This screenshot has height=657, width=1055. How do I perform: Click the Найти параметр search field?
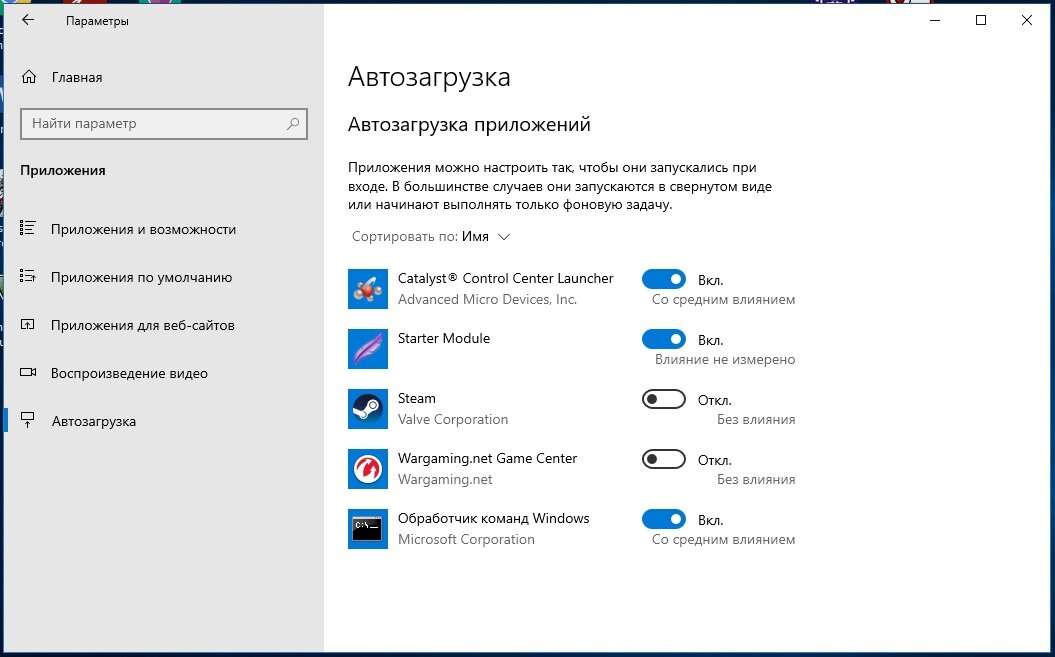pyautogui.click(x=163, y=124)
